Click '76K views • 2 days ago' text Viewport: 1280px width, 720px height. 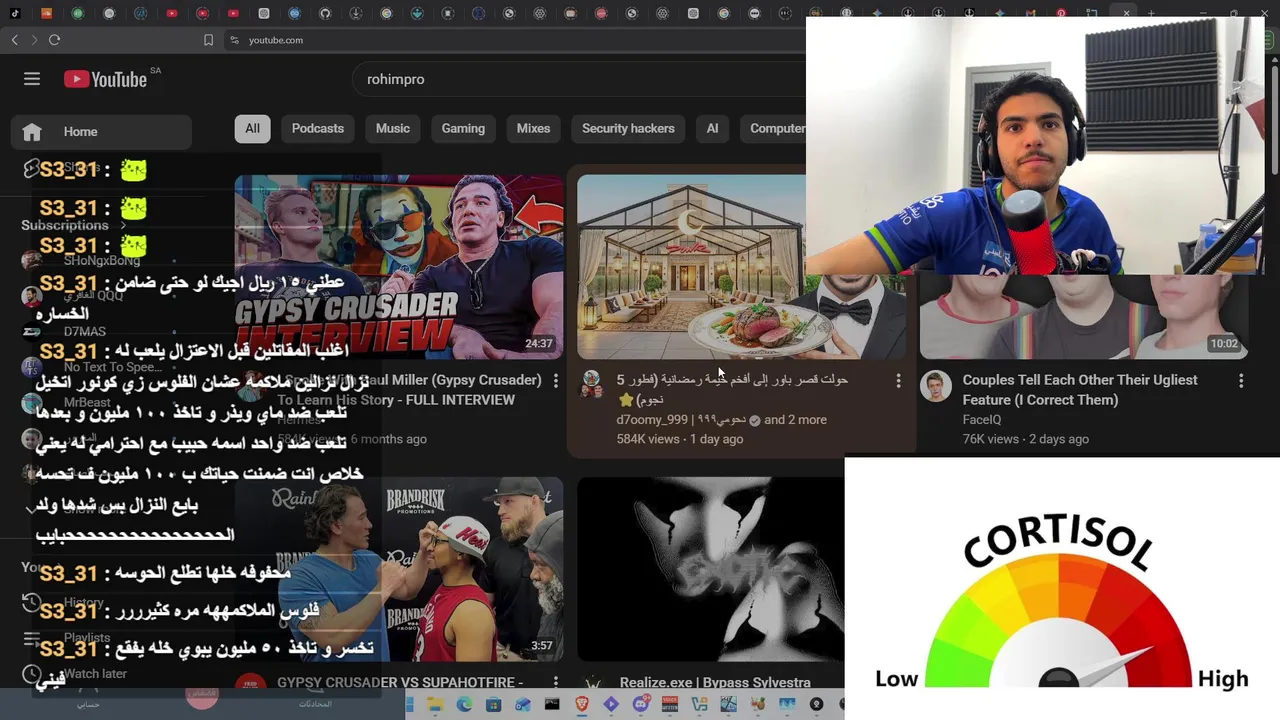click(1025, 439)
